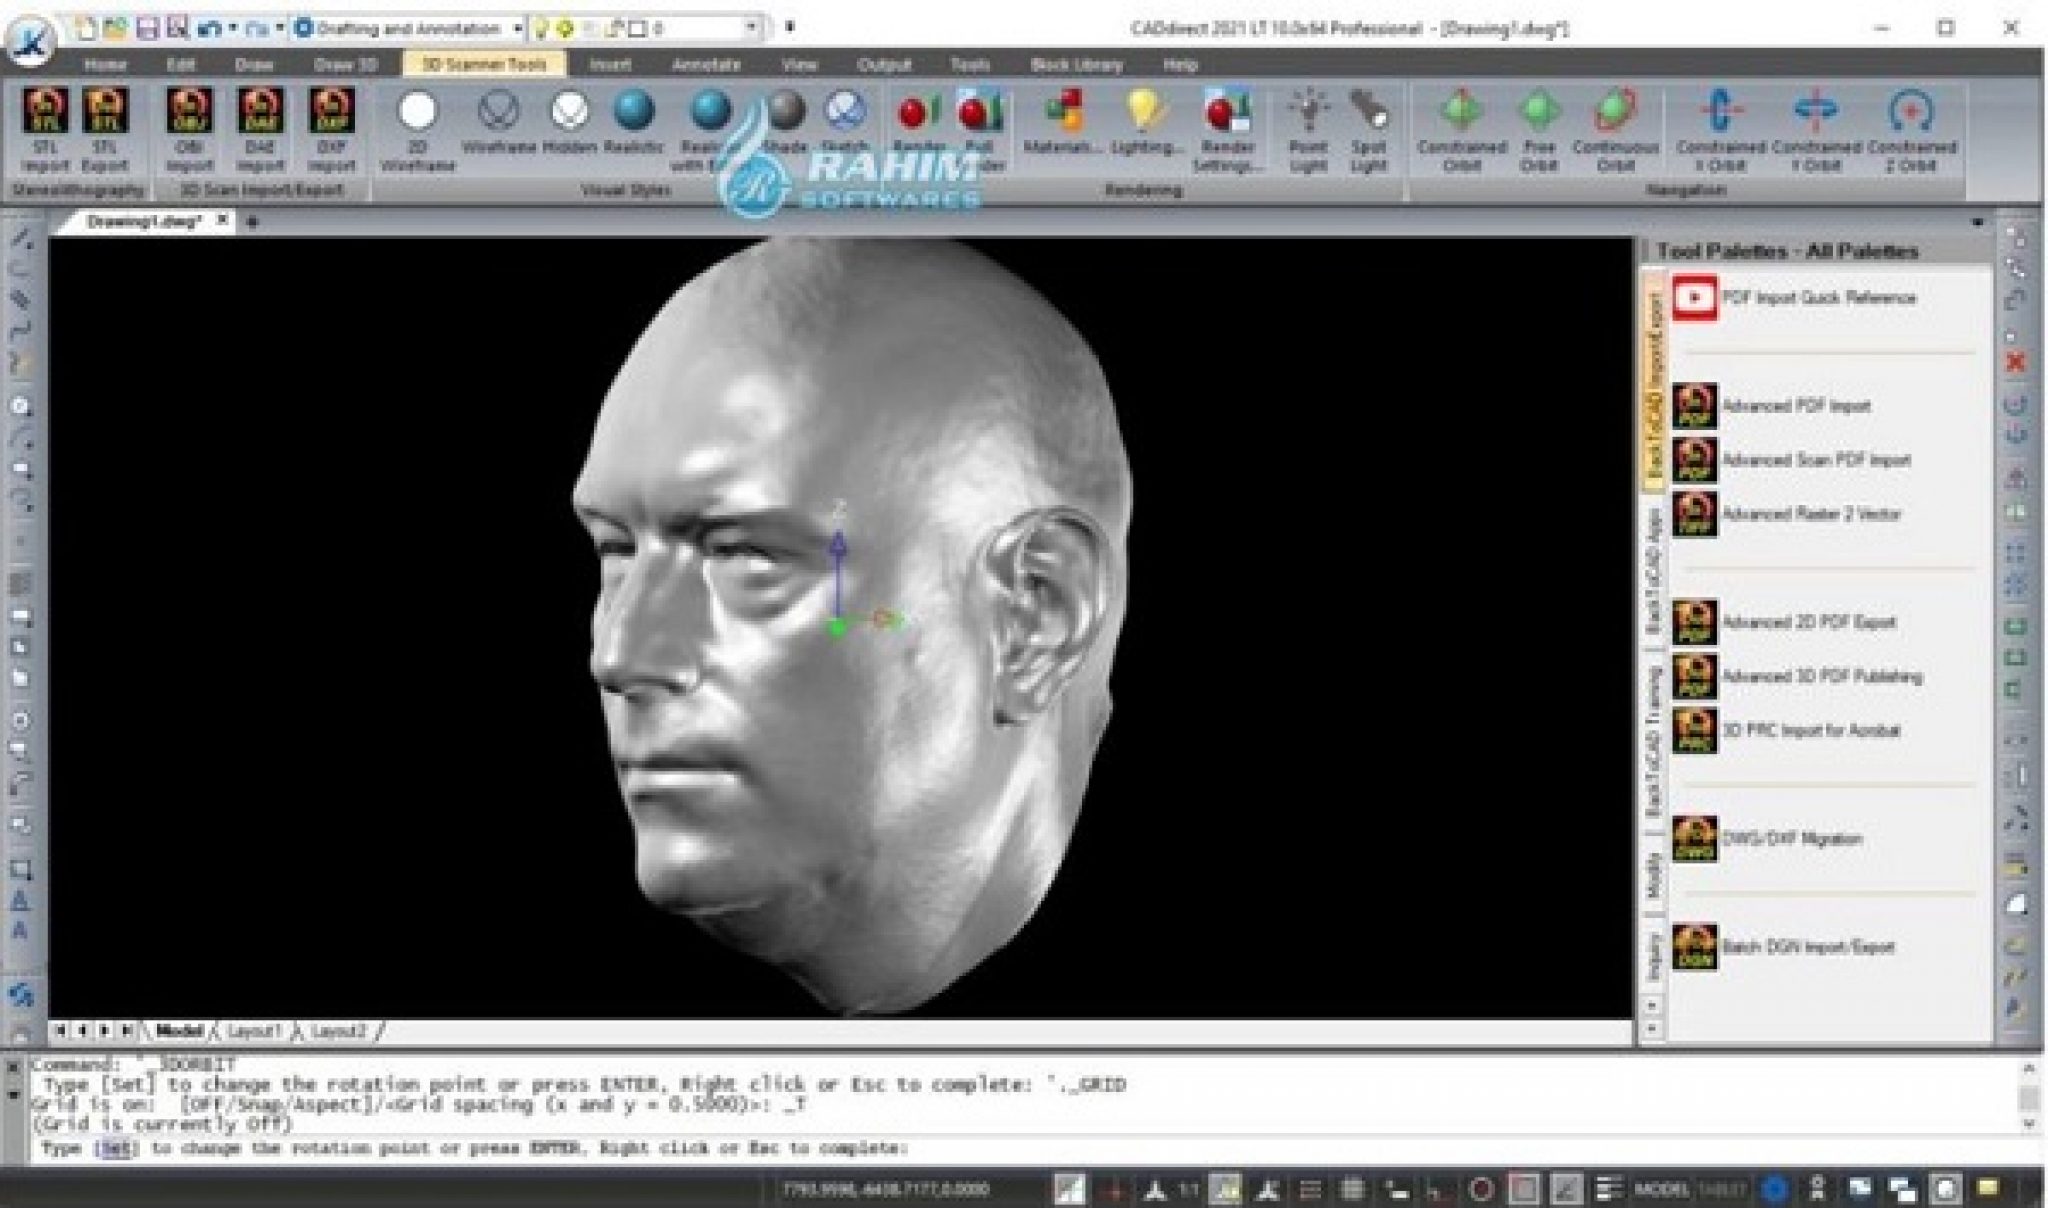Click the STL Import icon

[x=45, y=112]
